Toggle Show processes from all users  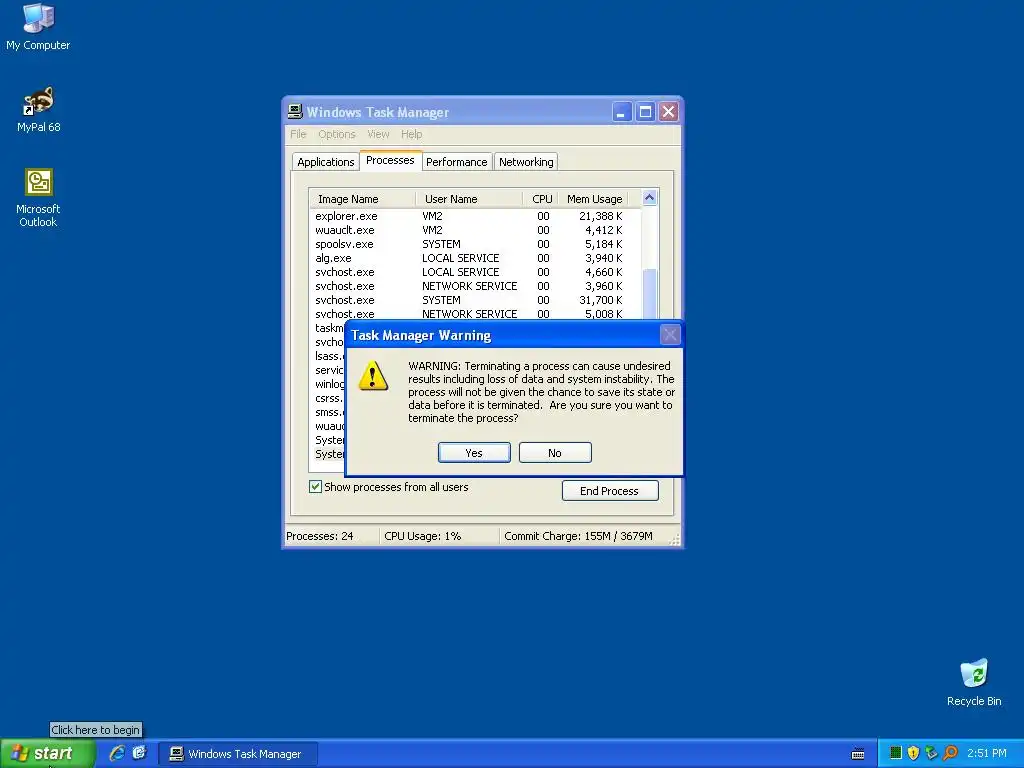(x=315, y=487)
